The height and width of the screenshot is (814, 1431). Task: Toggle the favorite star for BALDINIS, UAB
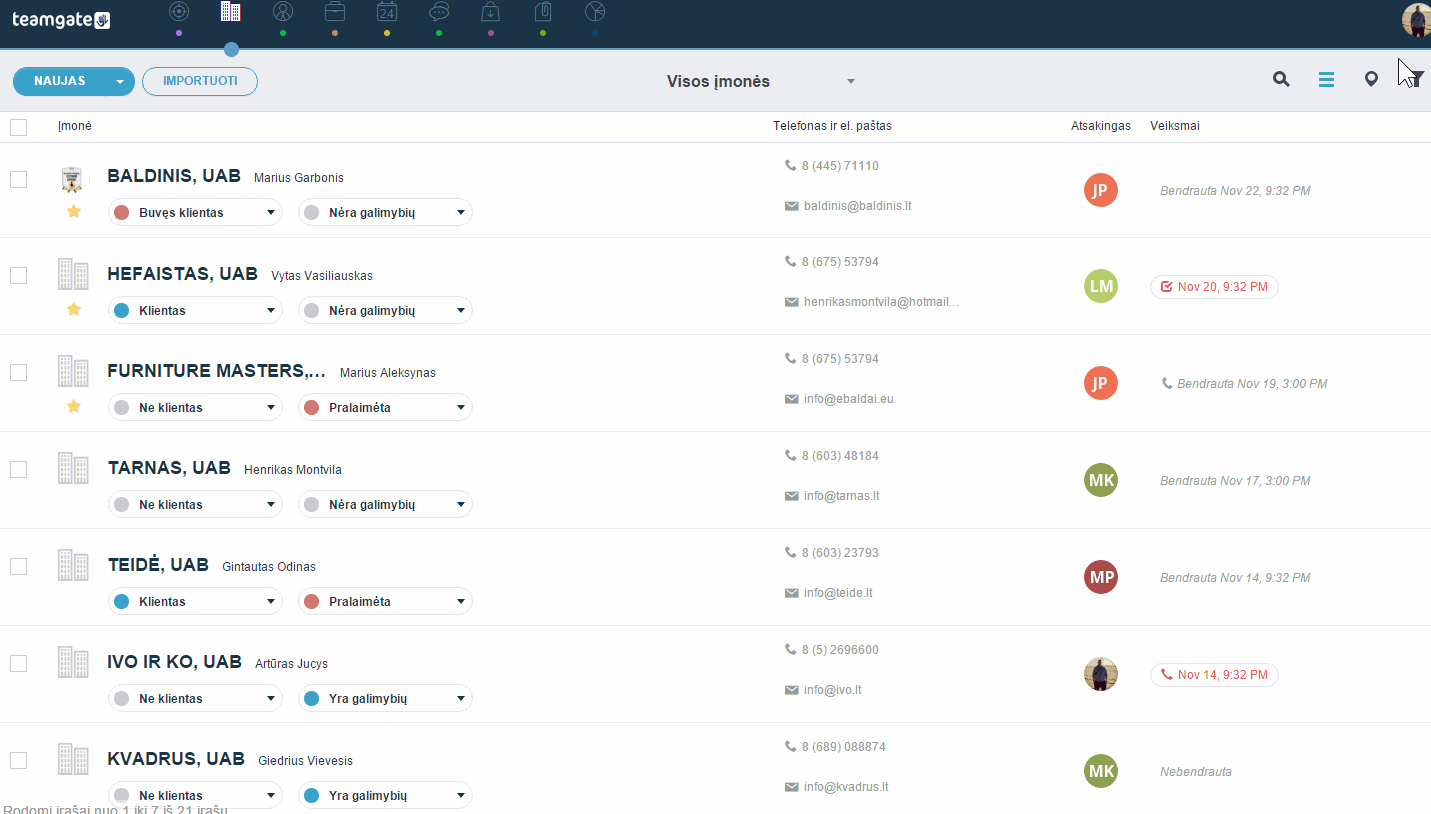(73, 212)
